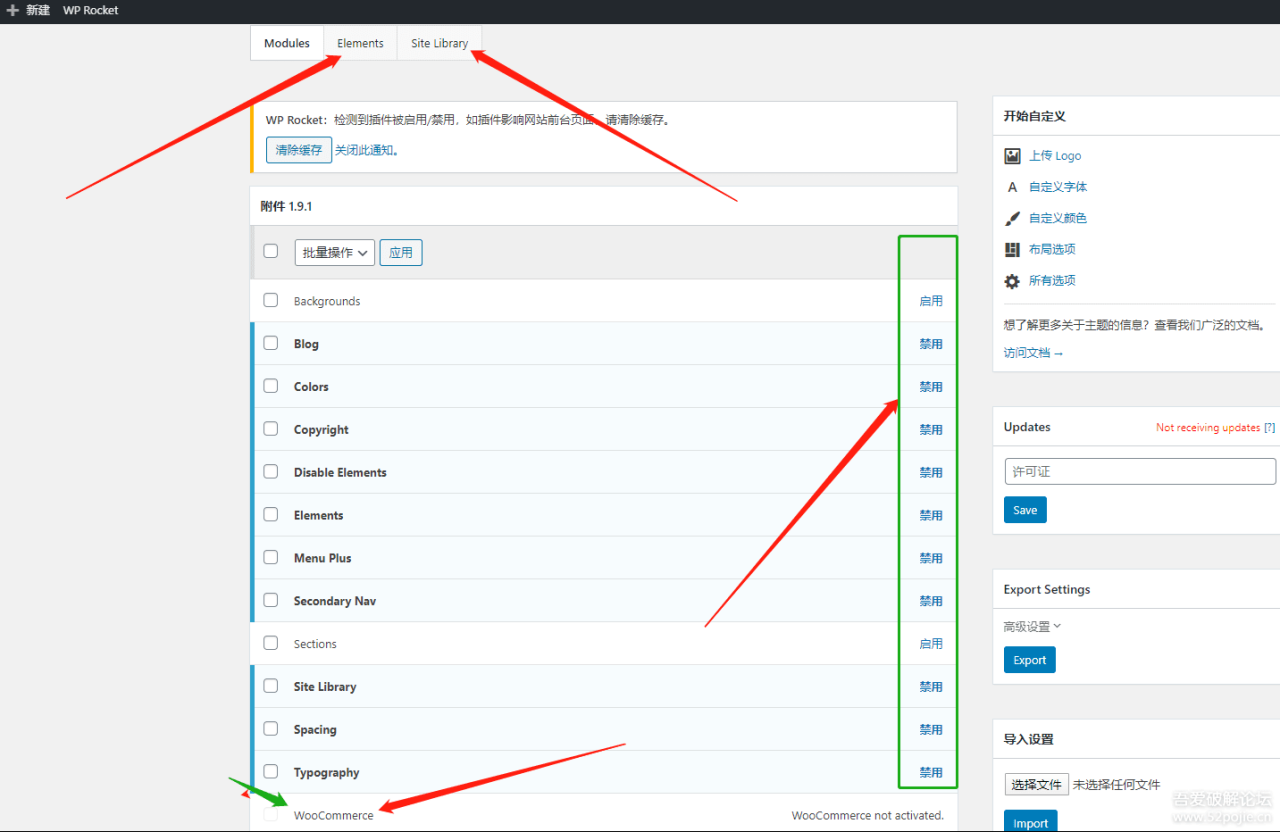Activate Backgrounds with its 启用 link
Viewport: 1280px width, 832px height.
coord(931,301)
